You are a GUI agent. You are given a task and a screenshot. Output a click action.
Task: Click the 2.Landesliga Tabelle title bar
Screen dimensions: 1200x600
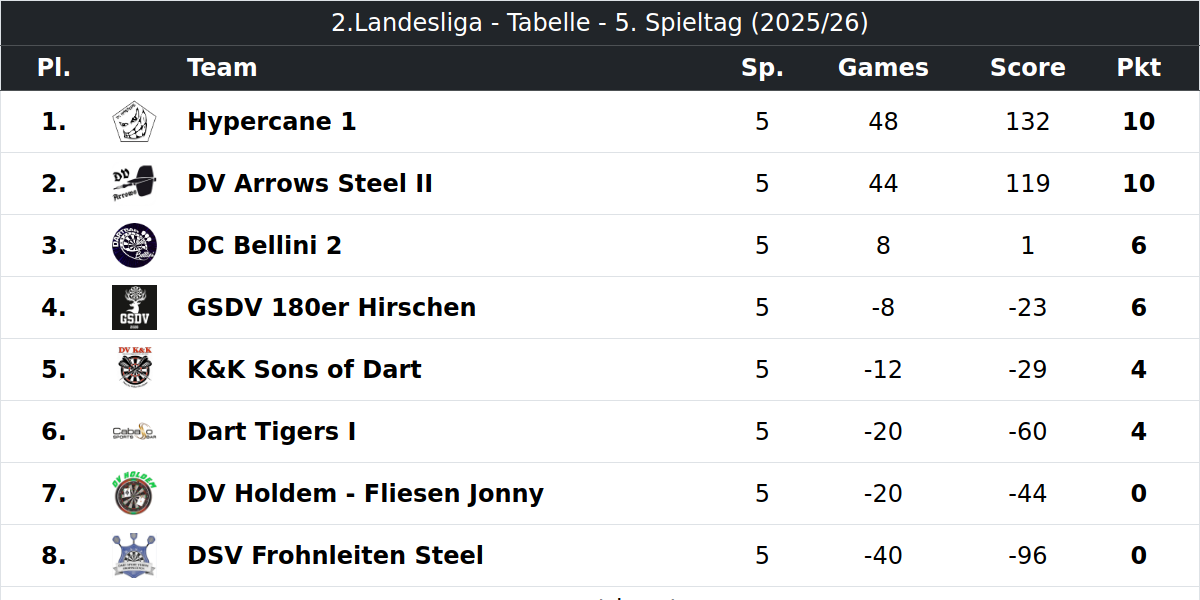600,23
